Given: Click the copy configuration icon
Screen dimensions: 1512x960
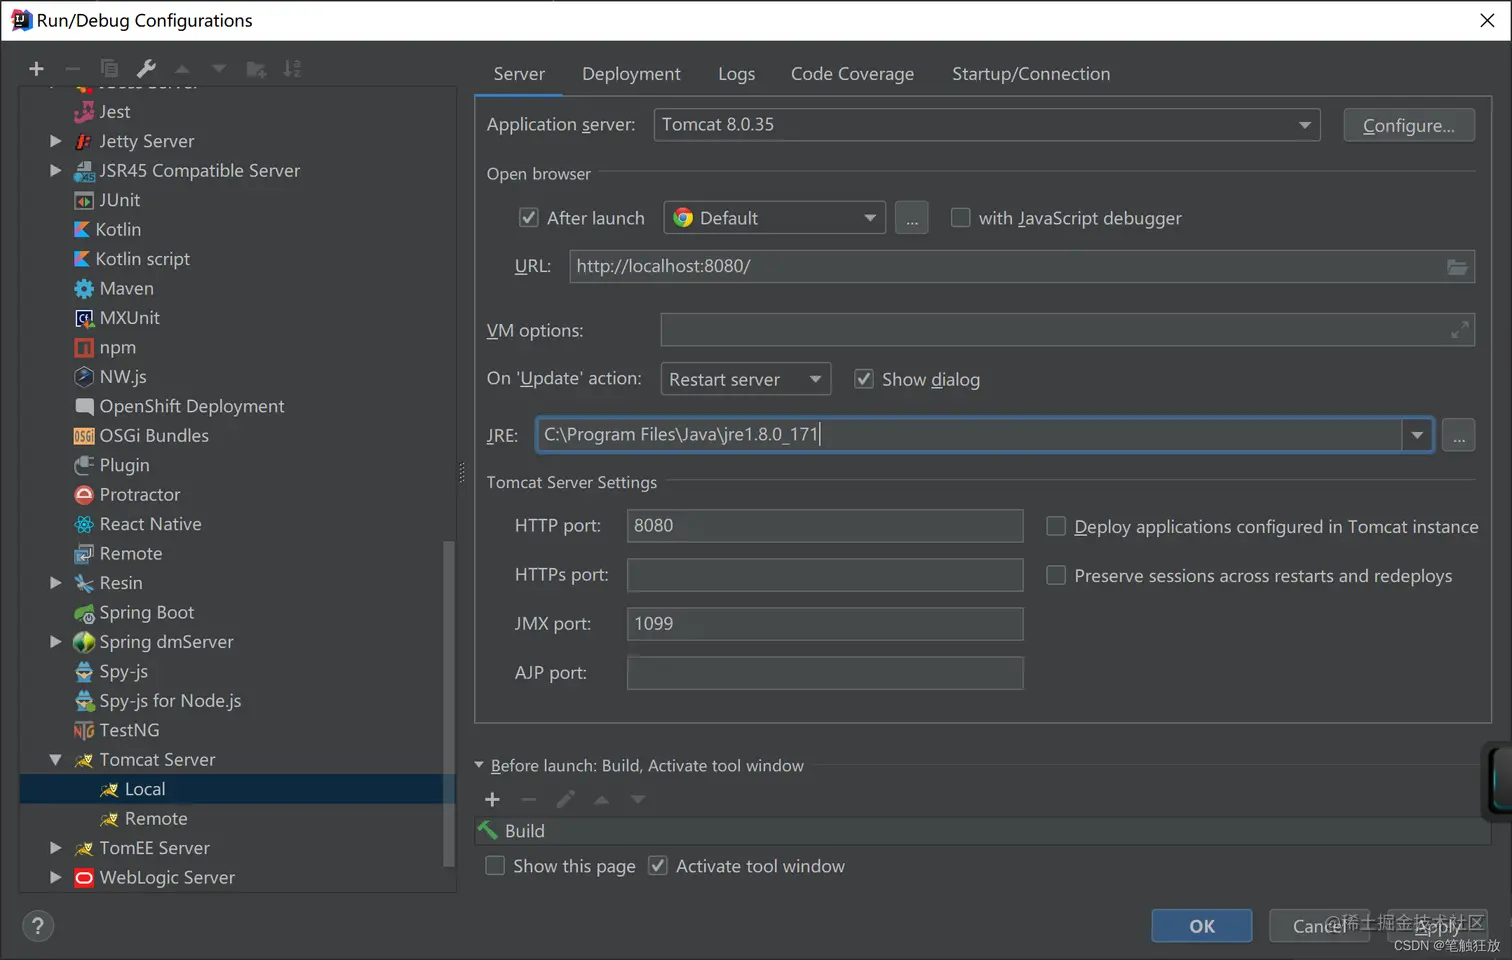Looking at the screenshot, I should [109, 69].
